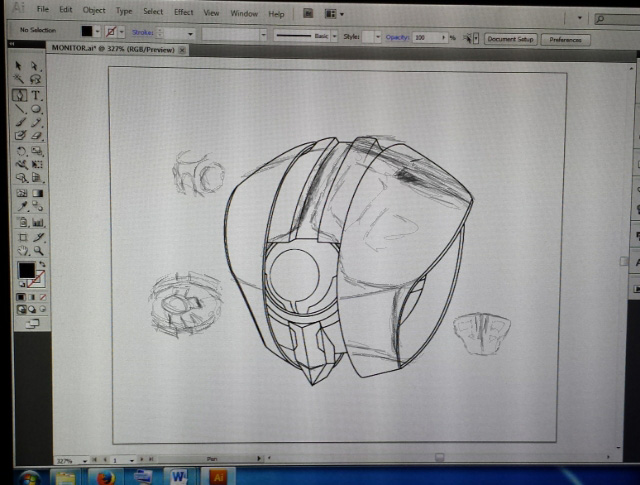
Task: Select the Eraser tool
Action: coord(37,135)
